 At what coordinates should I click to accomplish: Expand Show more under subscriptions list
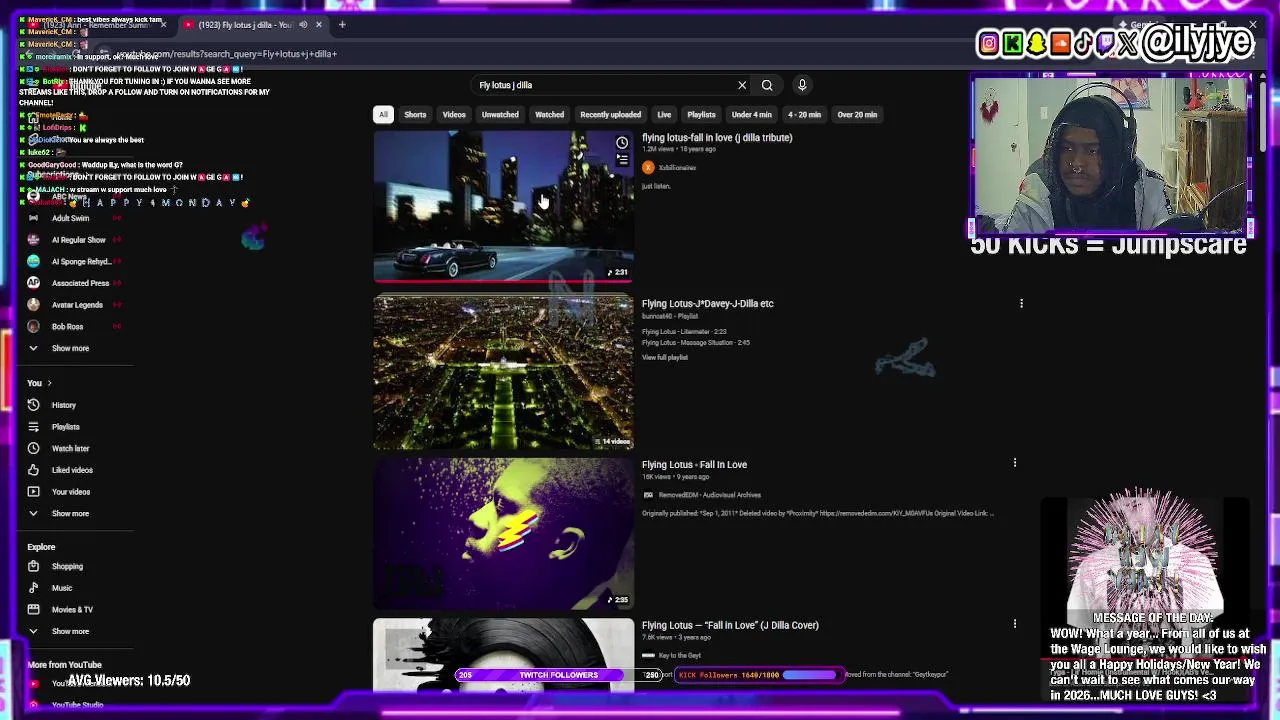pyautogui.click(x=70, y=348)
